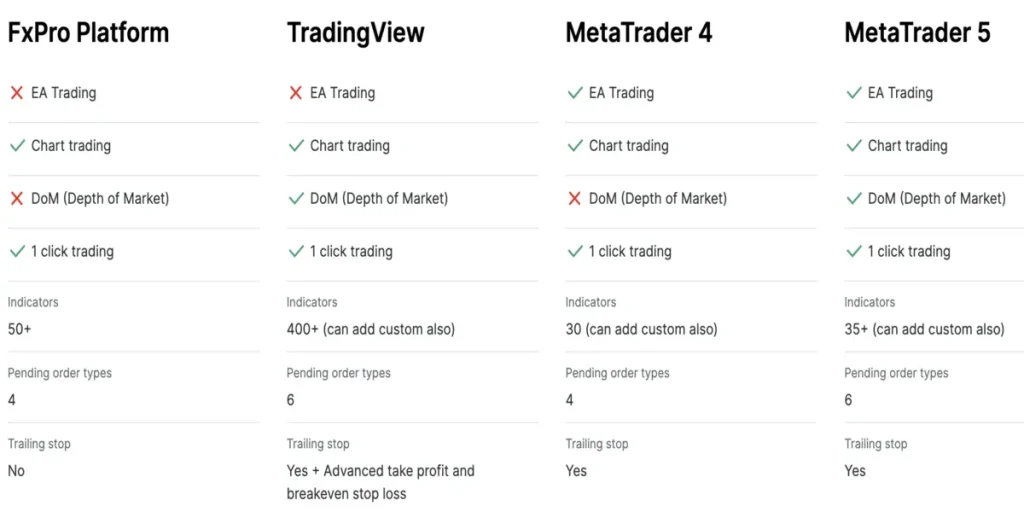The image size is (1024, 512).
Task: Click the green check beside MetaTrader 5 EA Trading
Action: coord(854,93)
